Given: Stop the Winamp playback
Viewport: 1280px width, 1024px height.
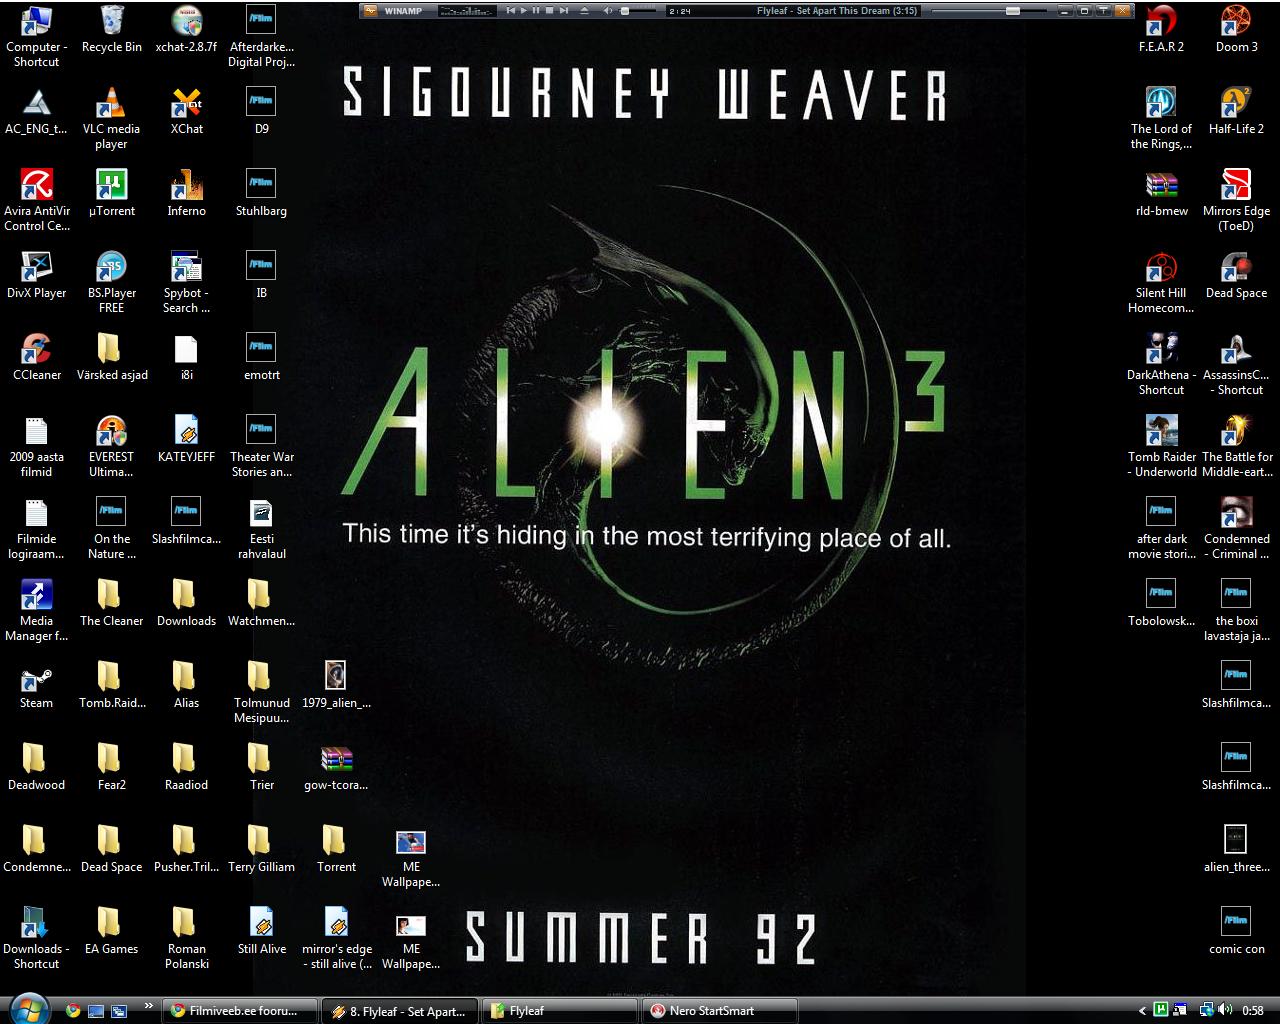Looking at the screenshot, I should click(550, 11).
